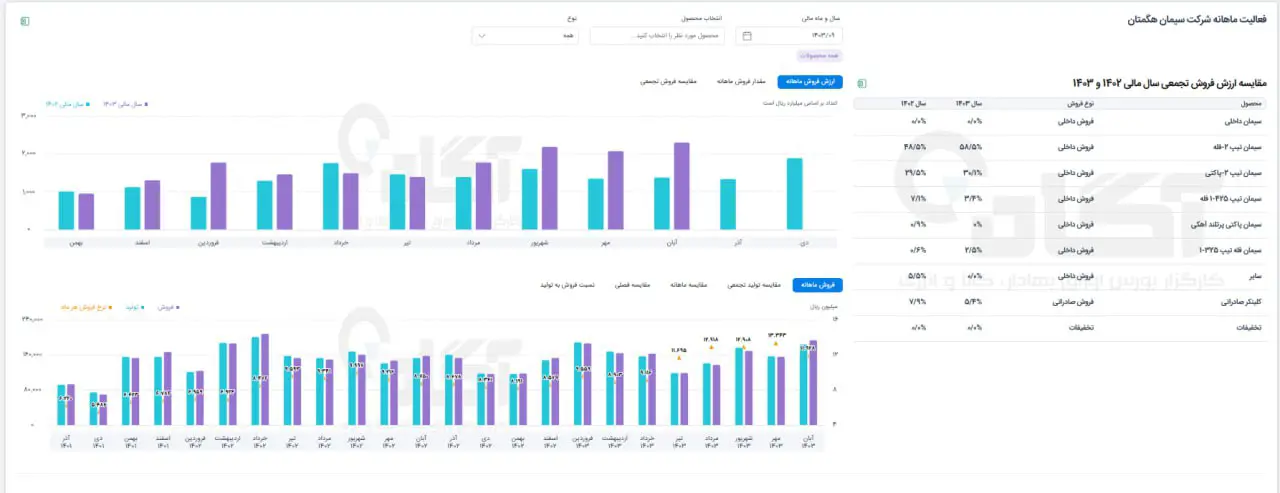Open the calendar date picker icon
The width and height of the screenshot is (1280, 493).
(746, 36)
